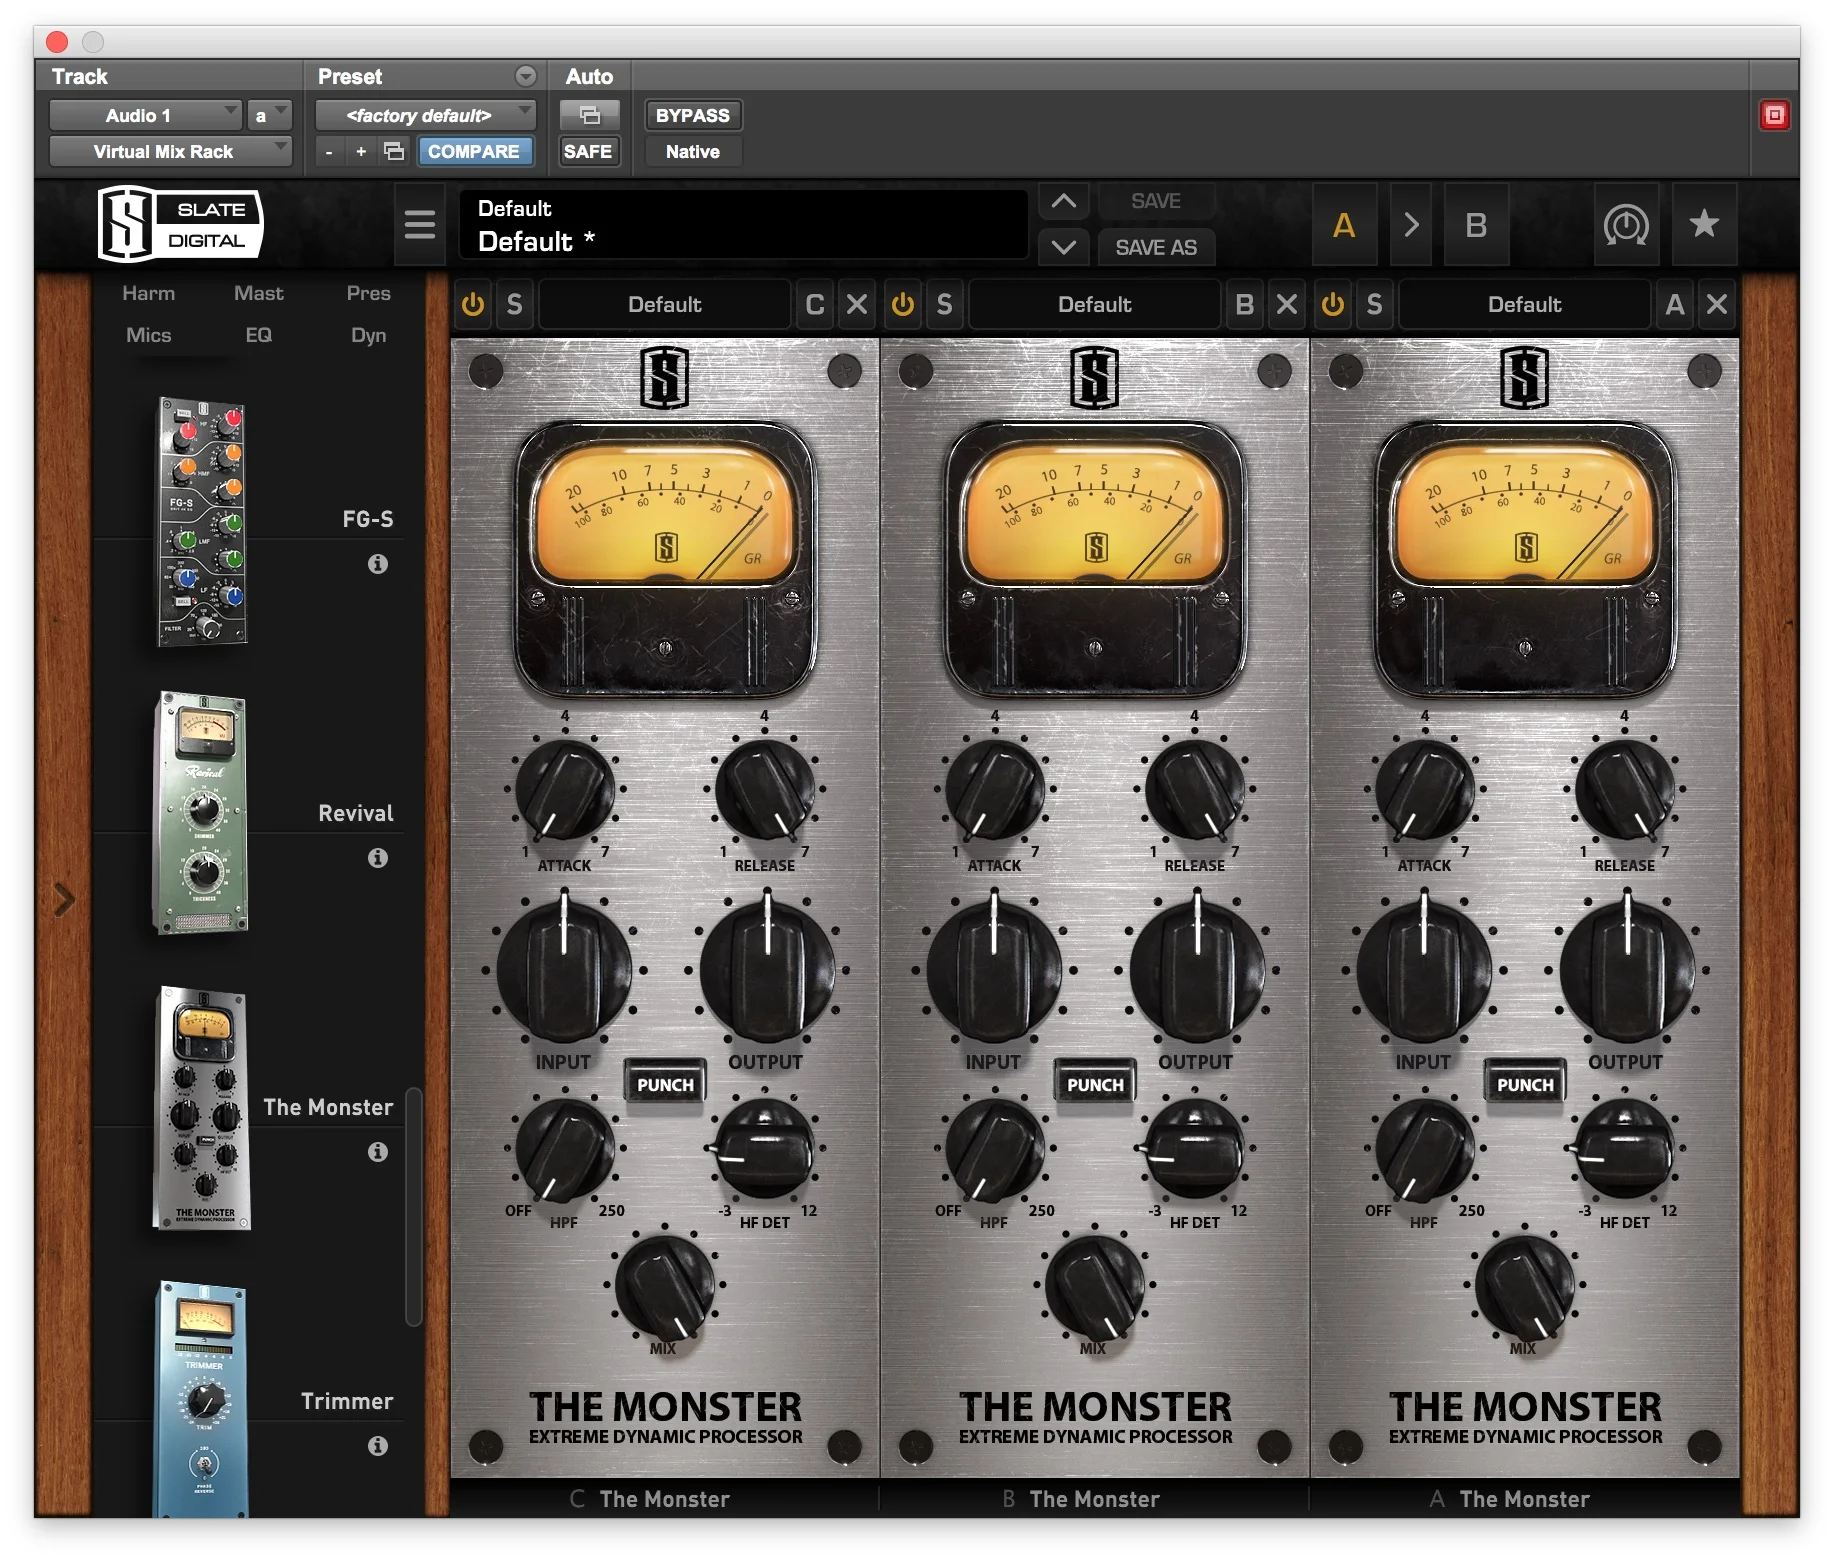Click the A slot letter icon

(x=1675, y=304)
